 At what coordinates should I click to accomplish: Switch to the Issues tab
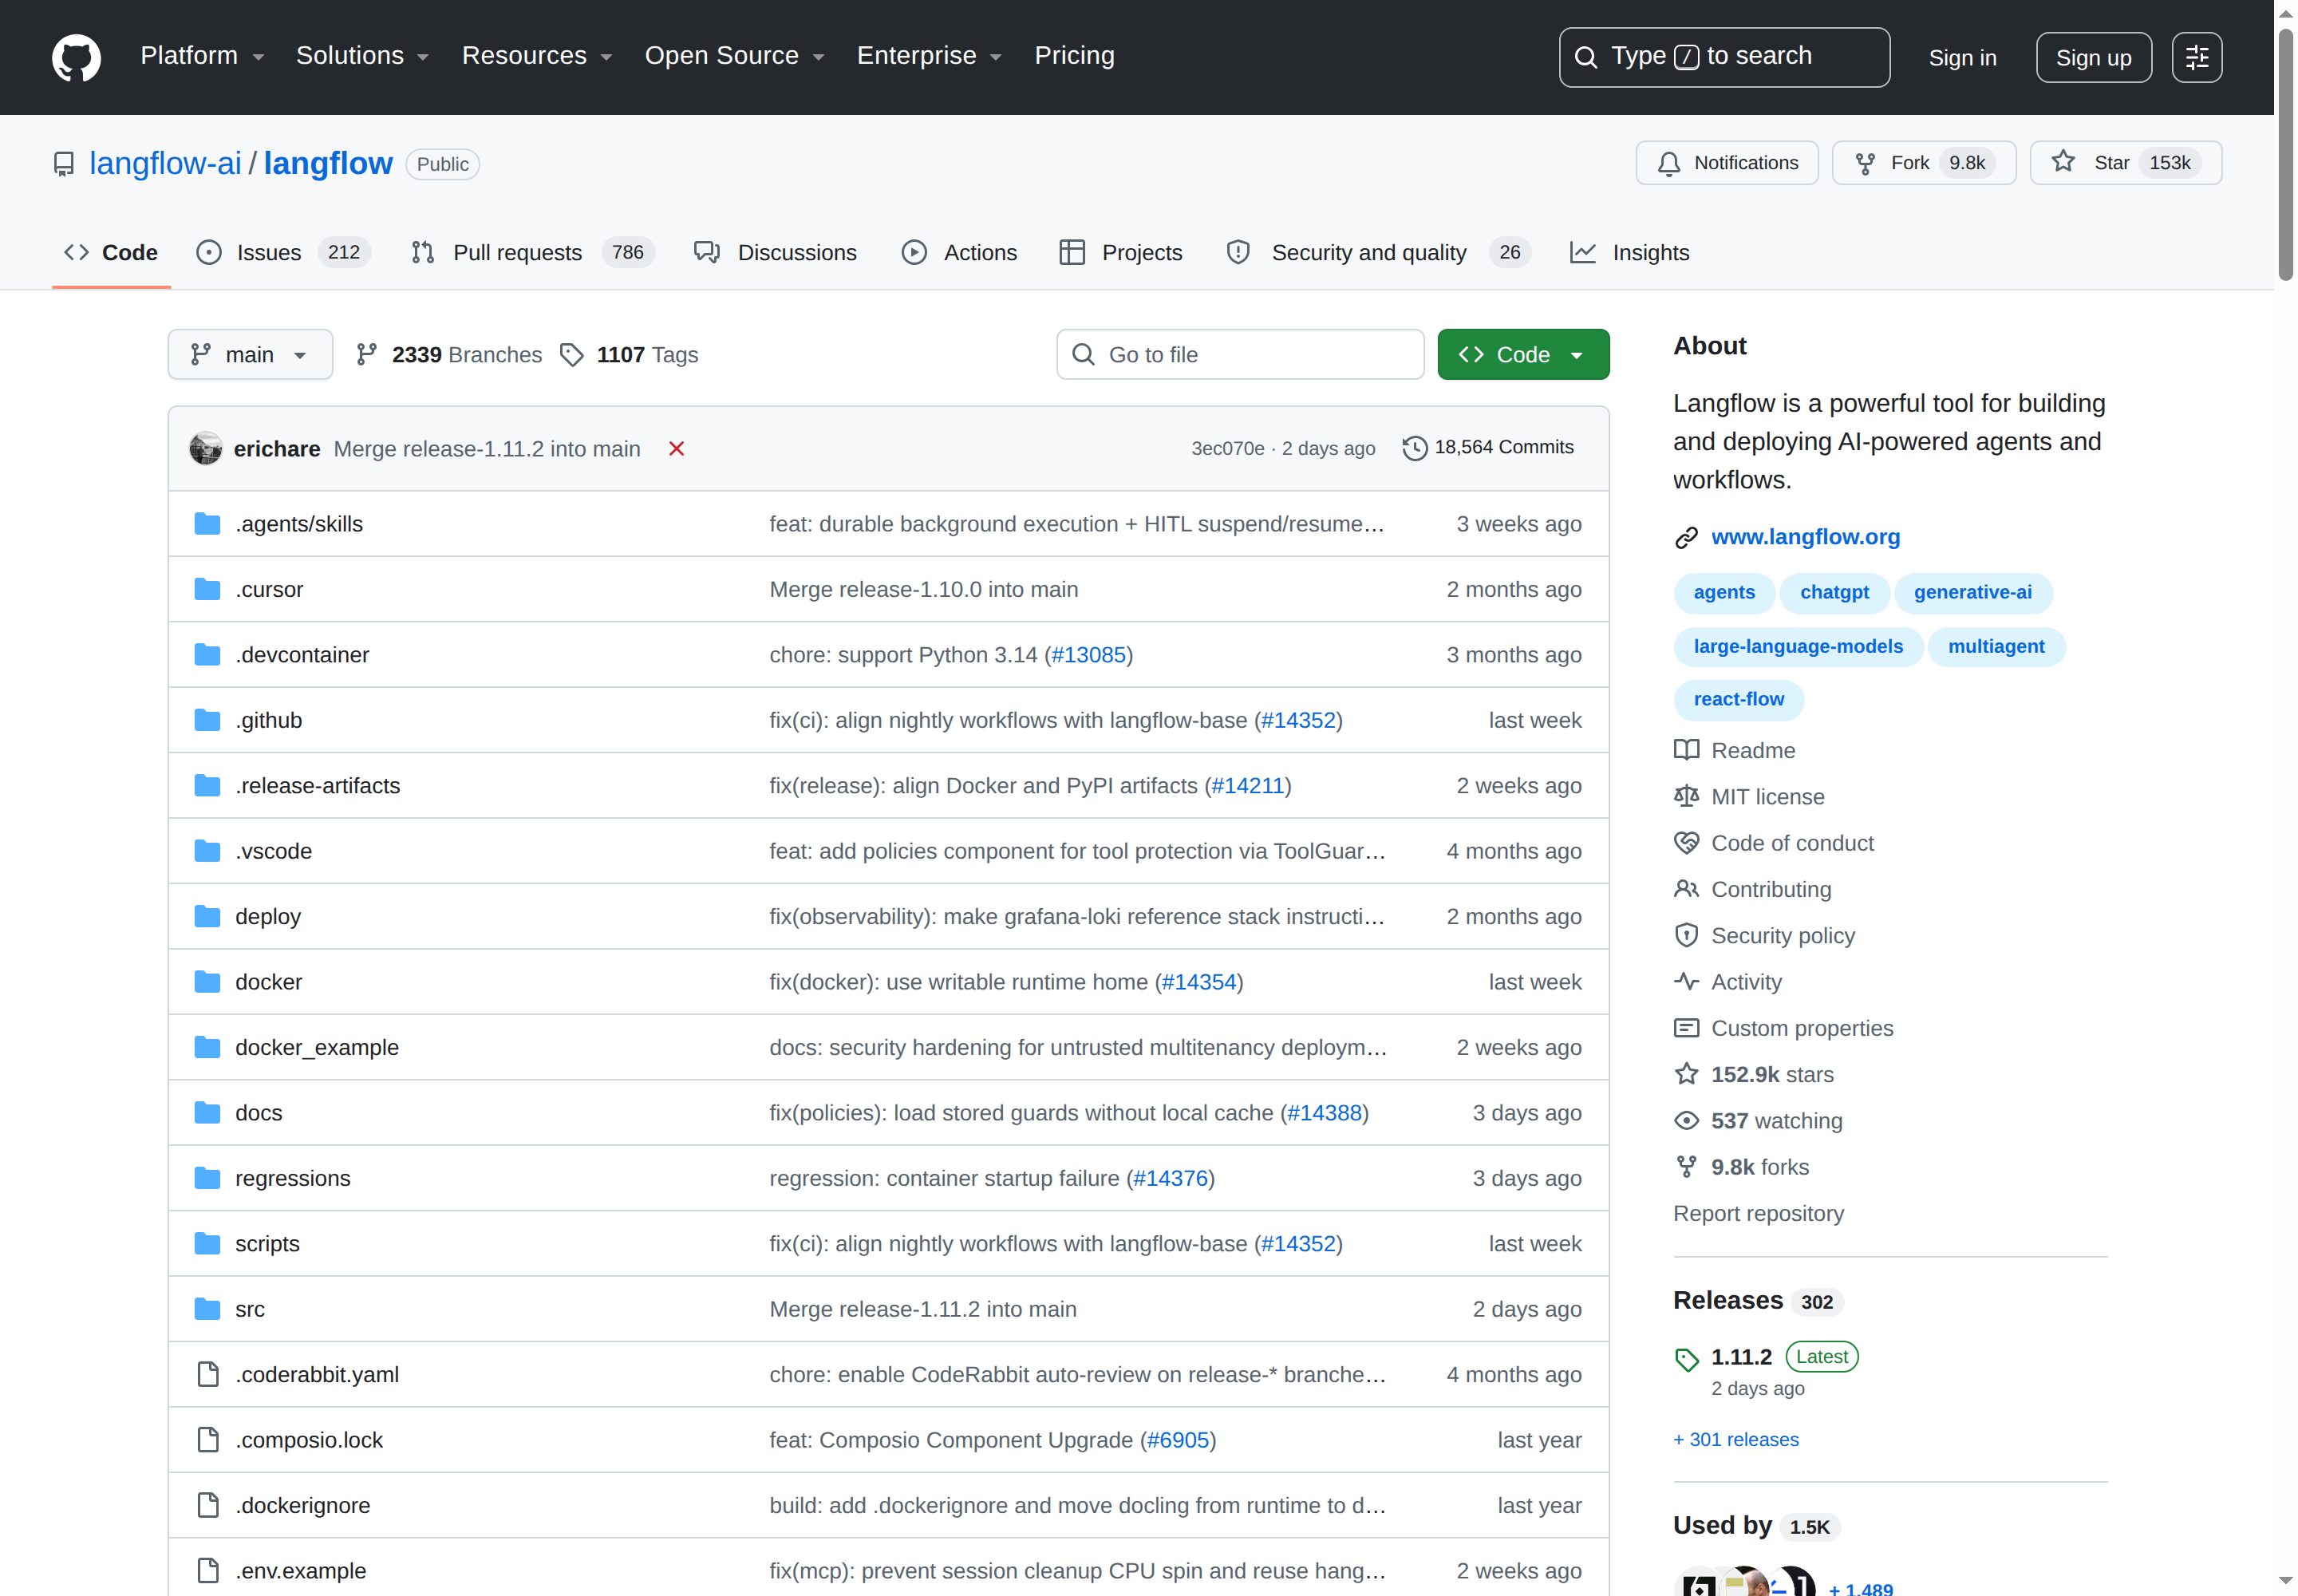click(x=283, y=252)
